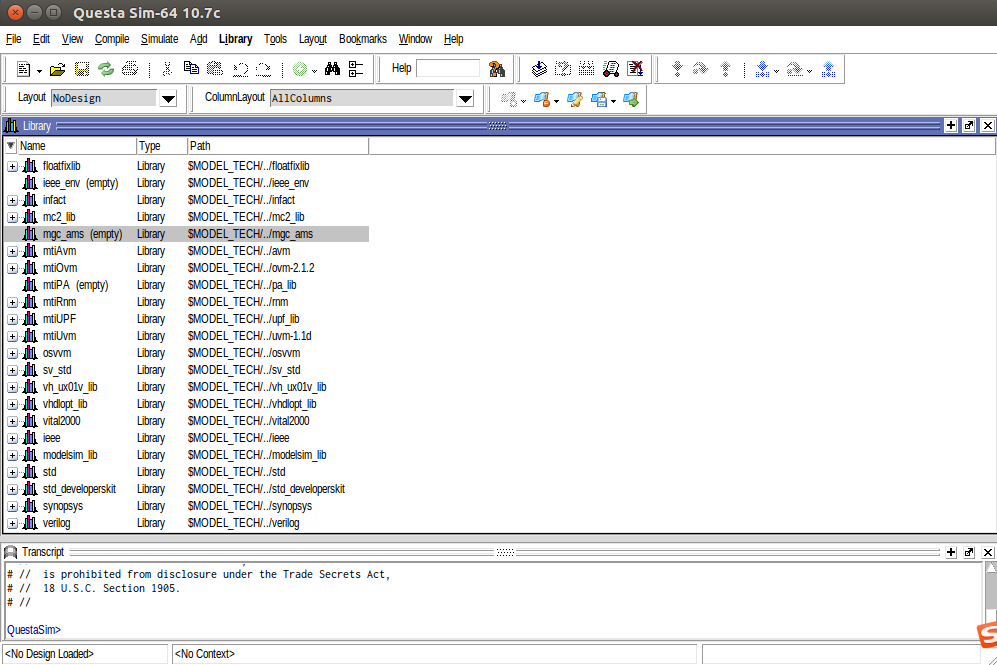Click the bookmark green arrow go-to icon
The image size is (997, 665).
click(x=631, y=99)
